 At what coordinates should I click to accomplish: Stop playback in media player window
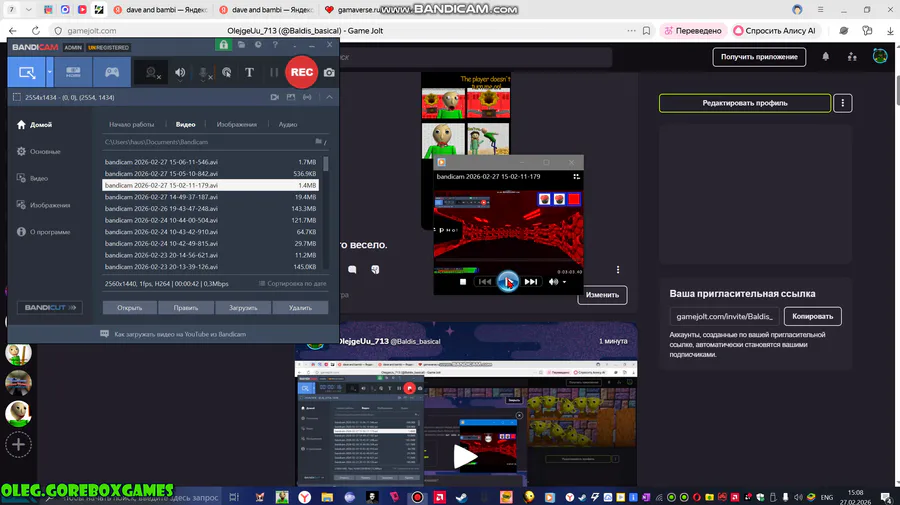coord(463,282)
